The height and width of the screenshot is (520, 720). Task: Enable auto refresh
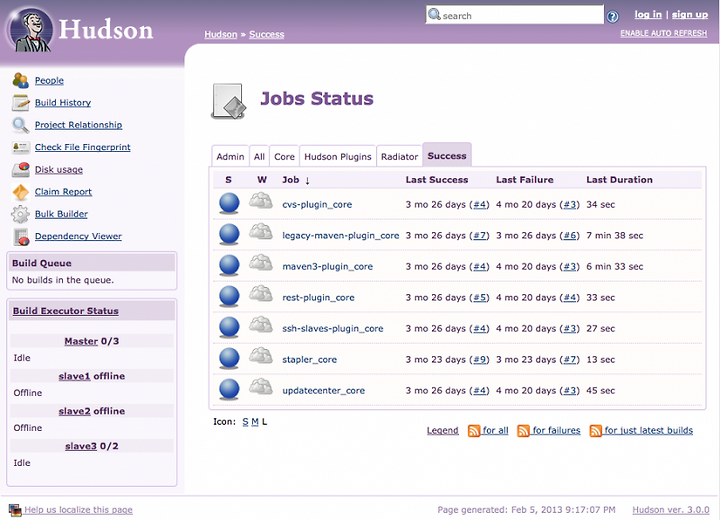pos(664,33)
